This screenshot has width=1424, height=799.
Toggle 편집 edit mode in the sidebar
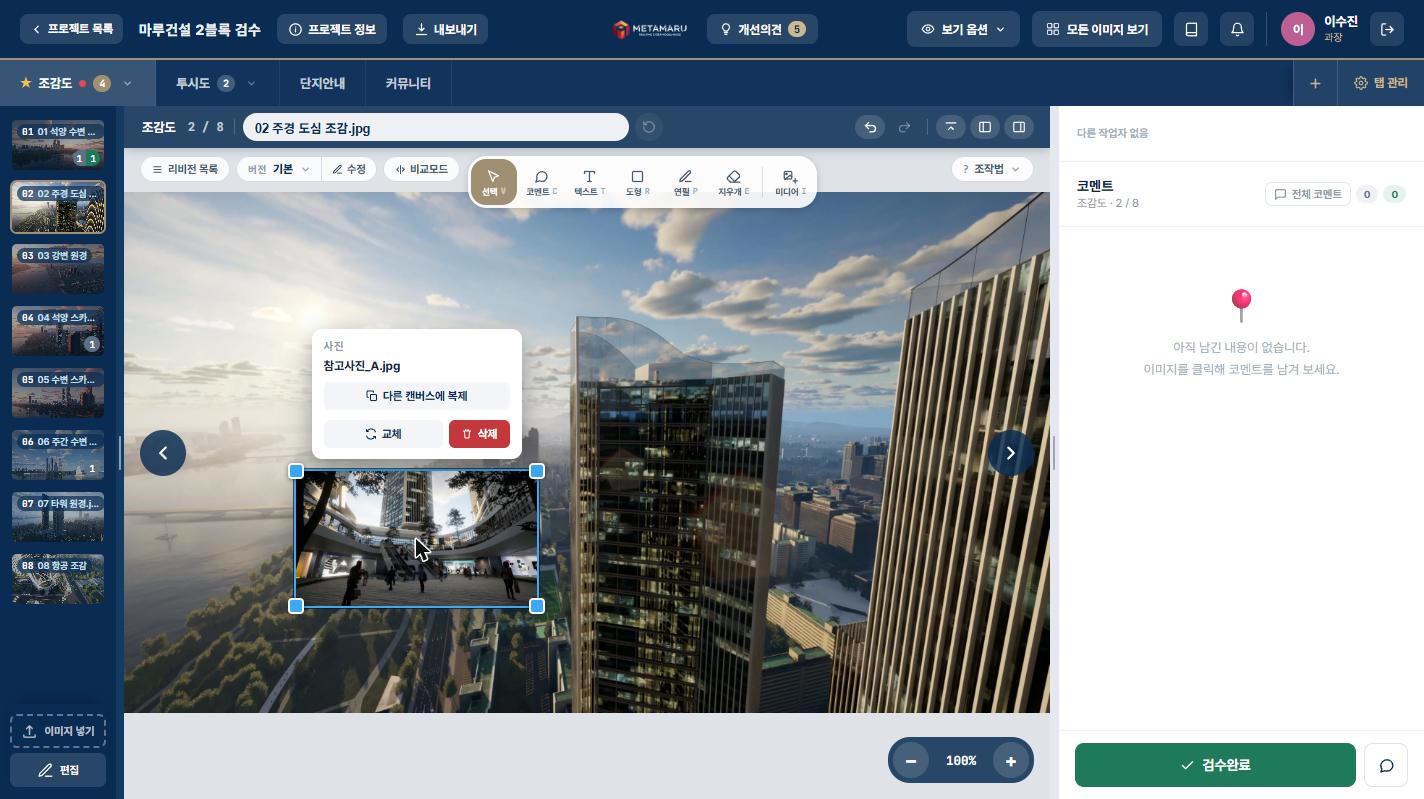click(x=58, y=770)
